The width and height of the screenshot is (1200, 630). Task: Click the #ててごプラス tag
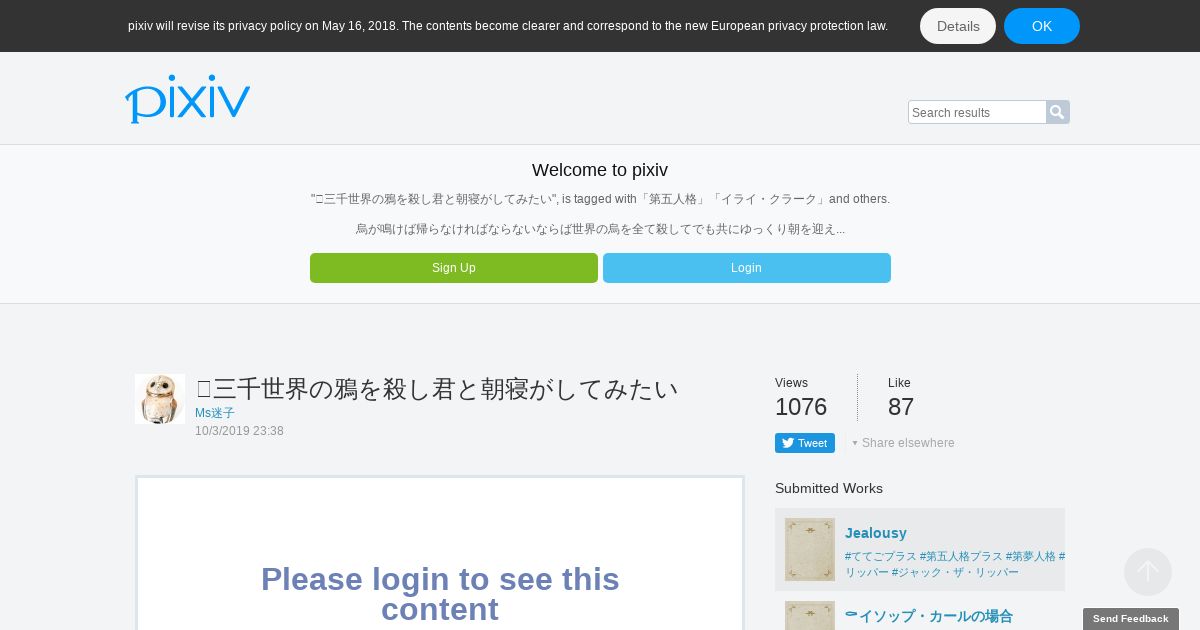click(881, 556)
